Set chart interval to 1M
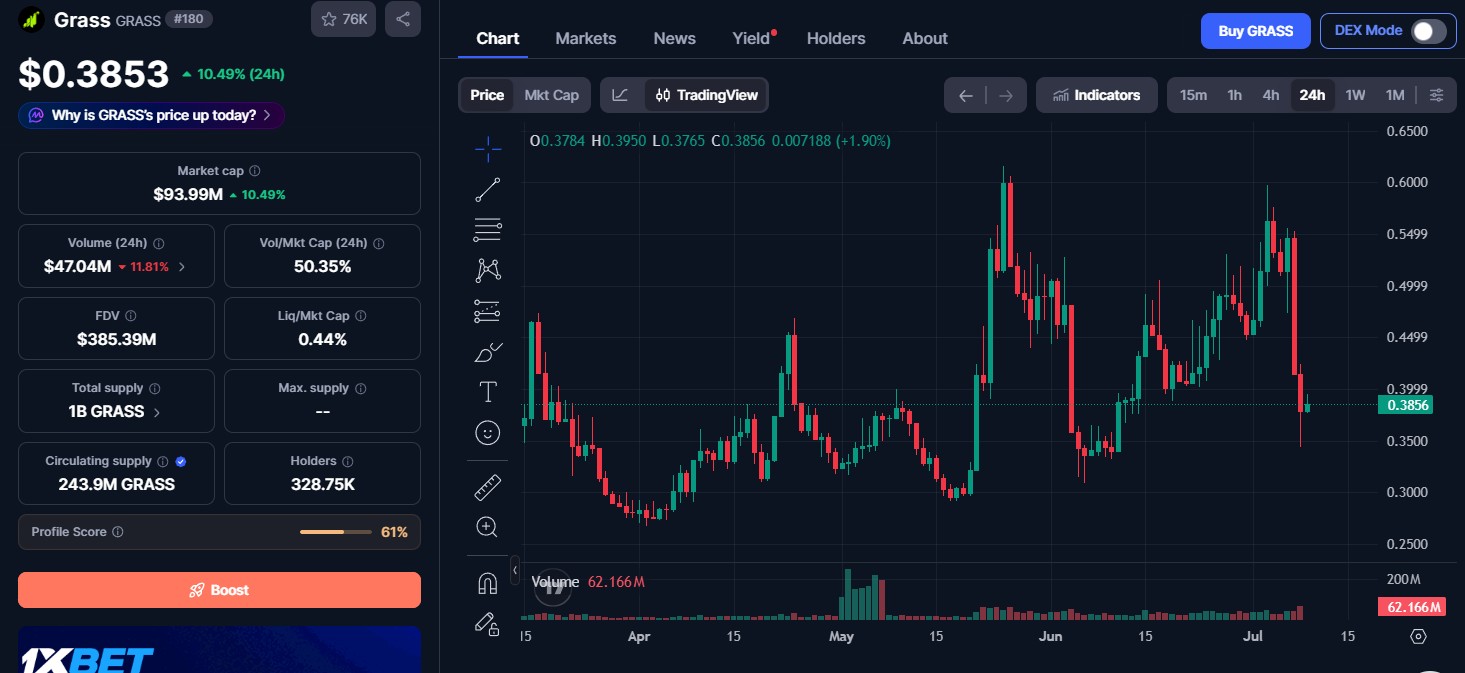 click(x=1395, y=95)
